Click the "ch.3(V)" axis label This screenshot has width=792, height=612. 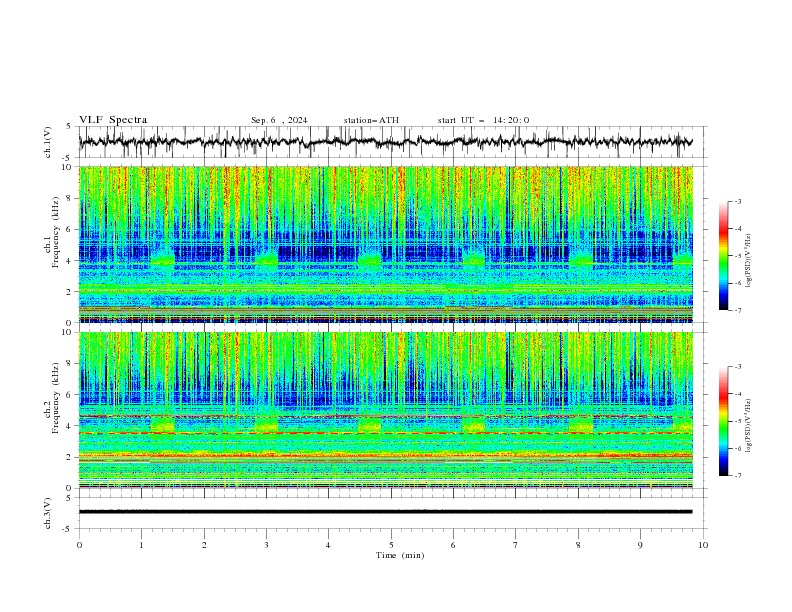48,513
